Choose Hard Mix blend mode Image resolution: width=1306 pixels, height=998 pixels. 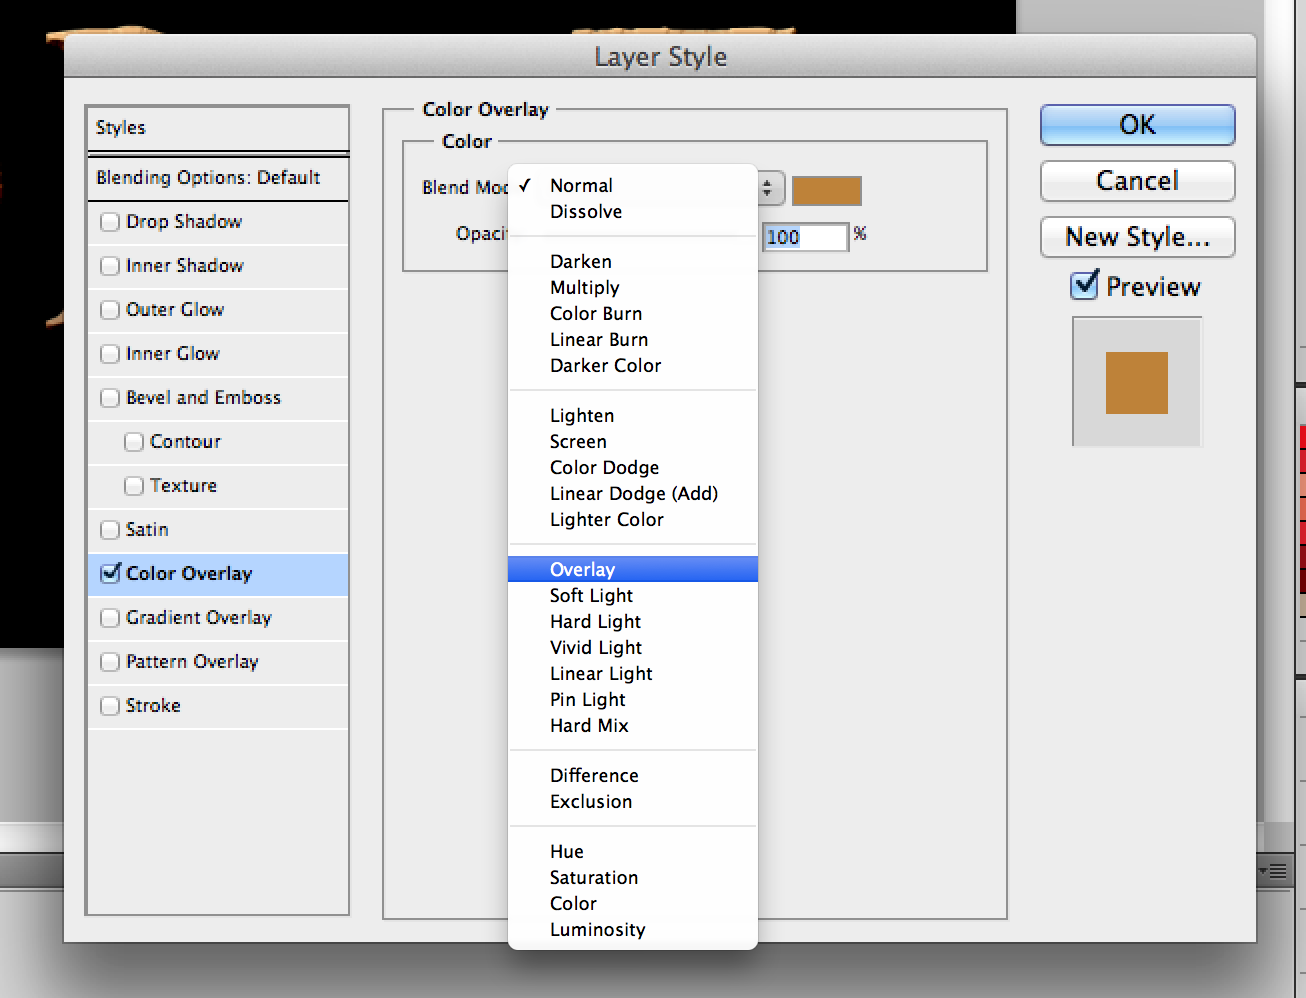(x=632, y=726)
